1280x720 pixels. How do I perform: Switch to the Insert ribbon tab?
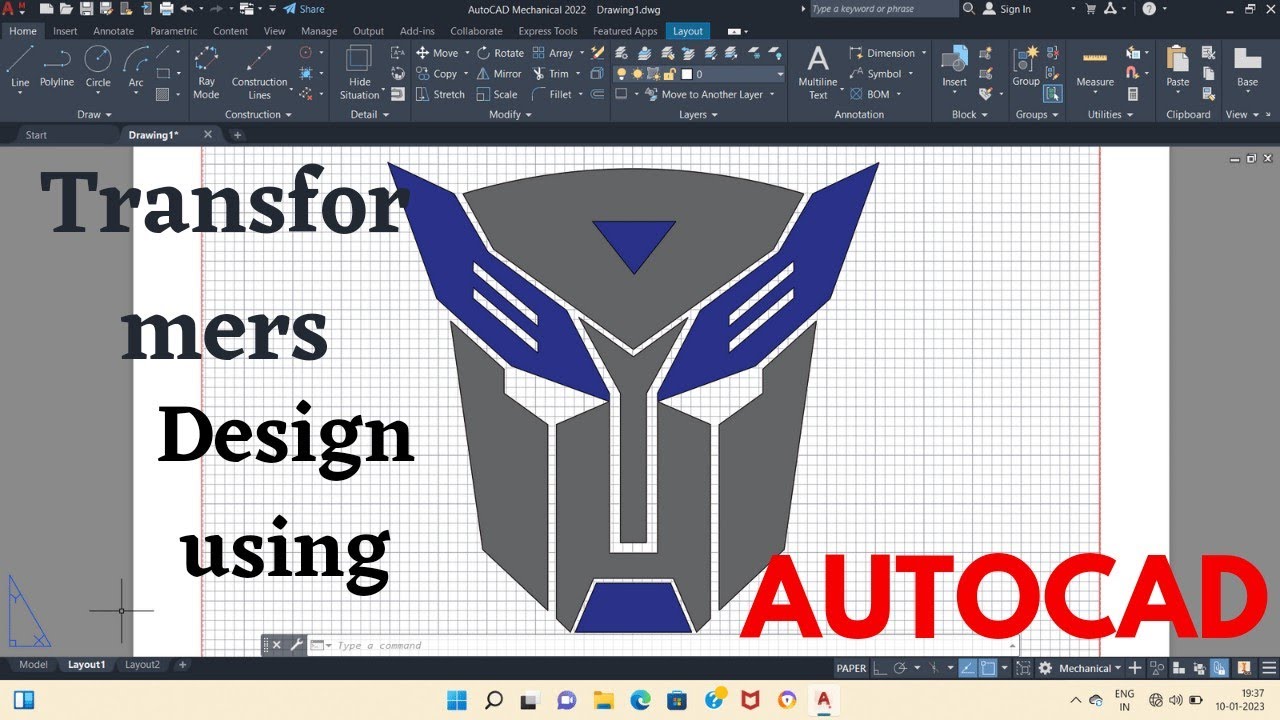pyautogui.click(x=65, y=31)
